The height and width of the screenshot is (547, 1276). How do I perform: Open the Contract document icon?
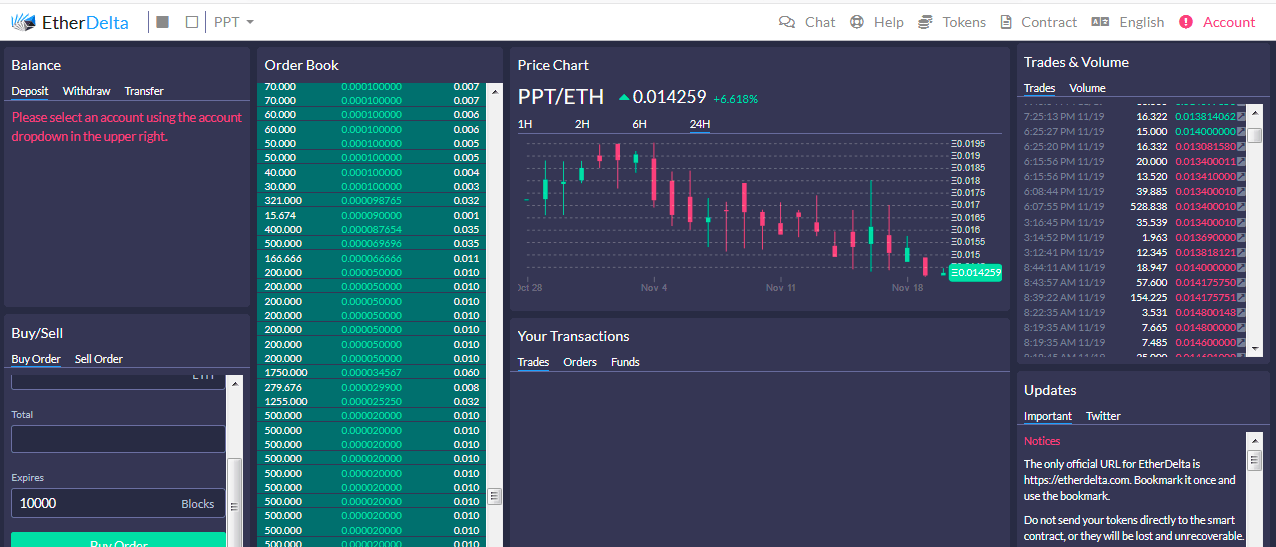click(x=1006, y=22)
